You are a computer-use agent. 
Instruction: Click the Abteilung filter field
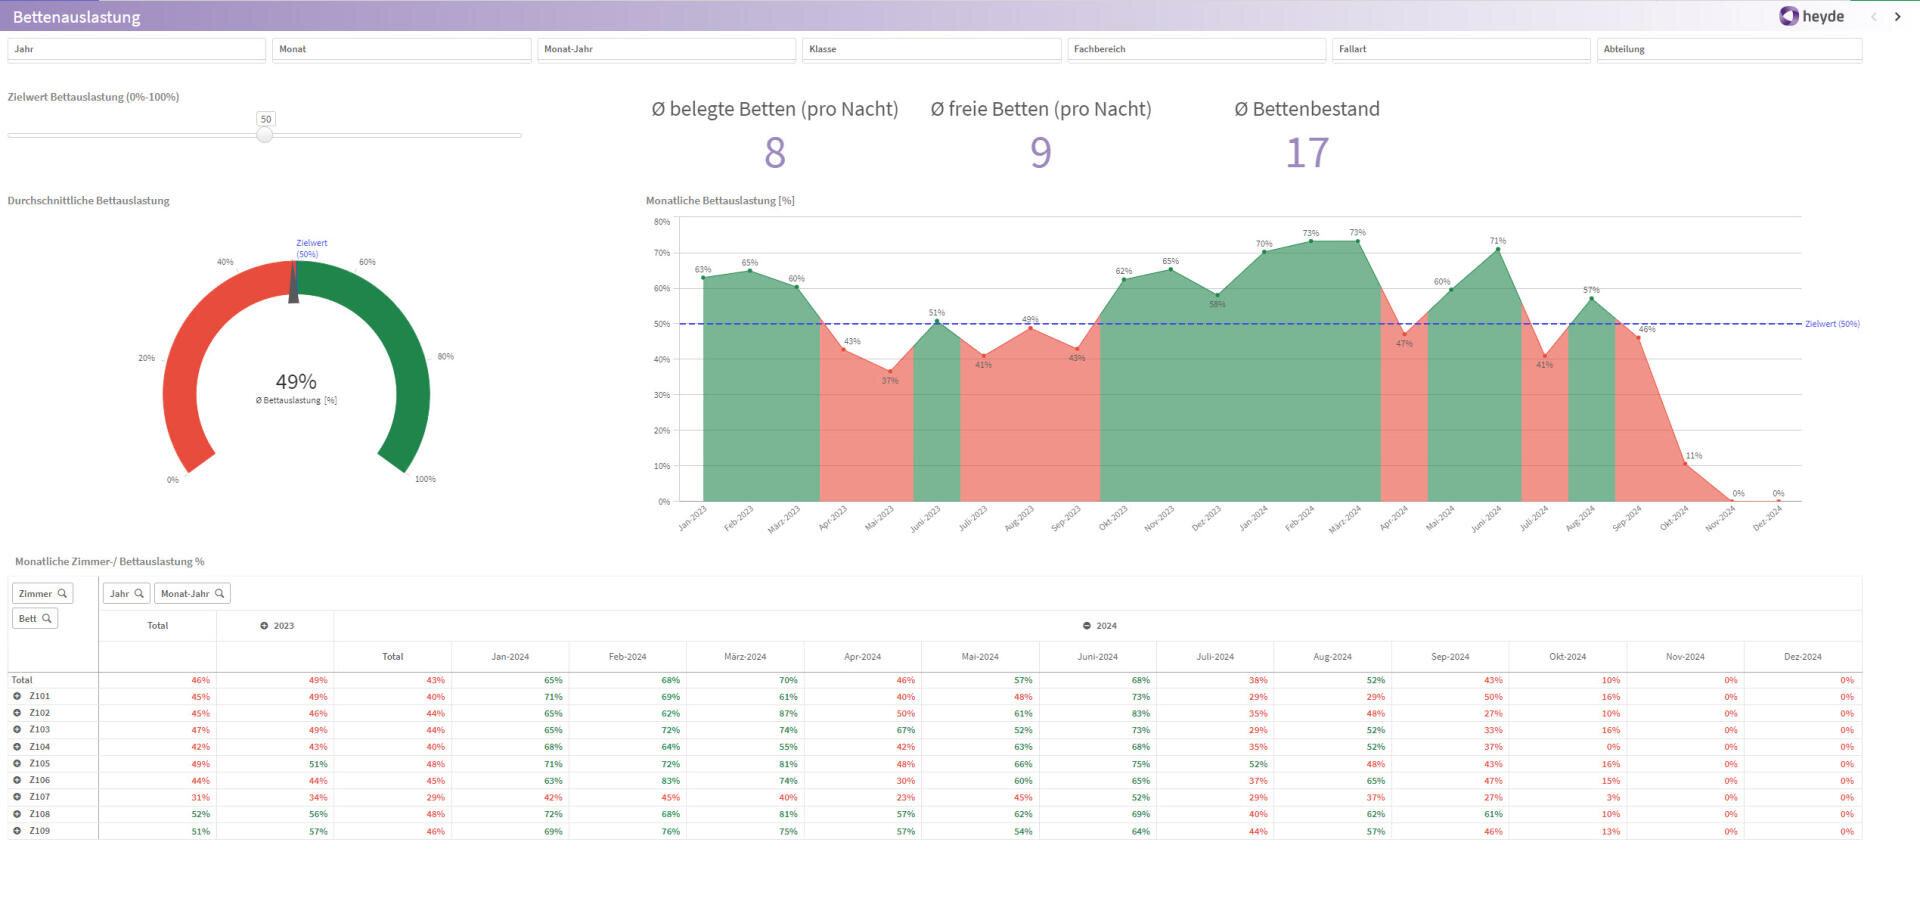(x=1727, y=48)
